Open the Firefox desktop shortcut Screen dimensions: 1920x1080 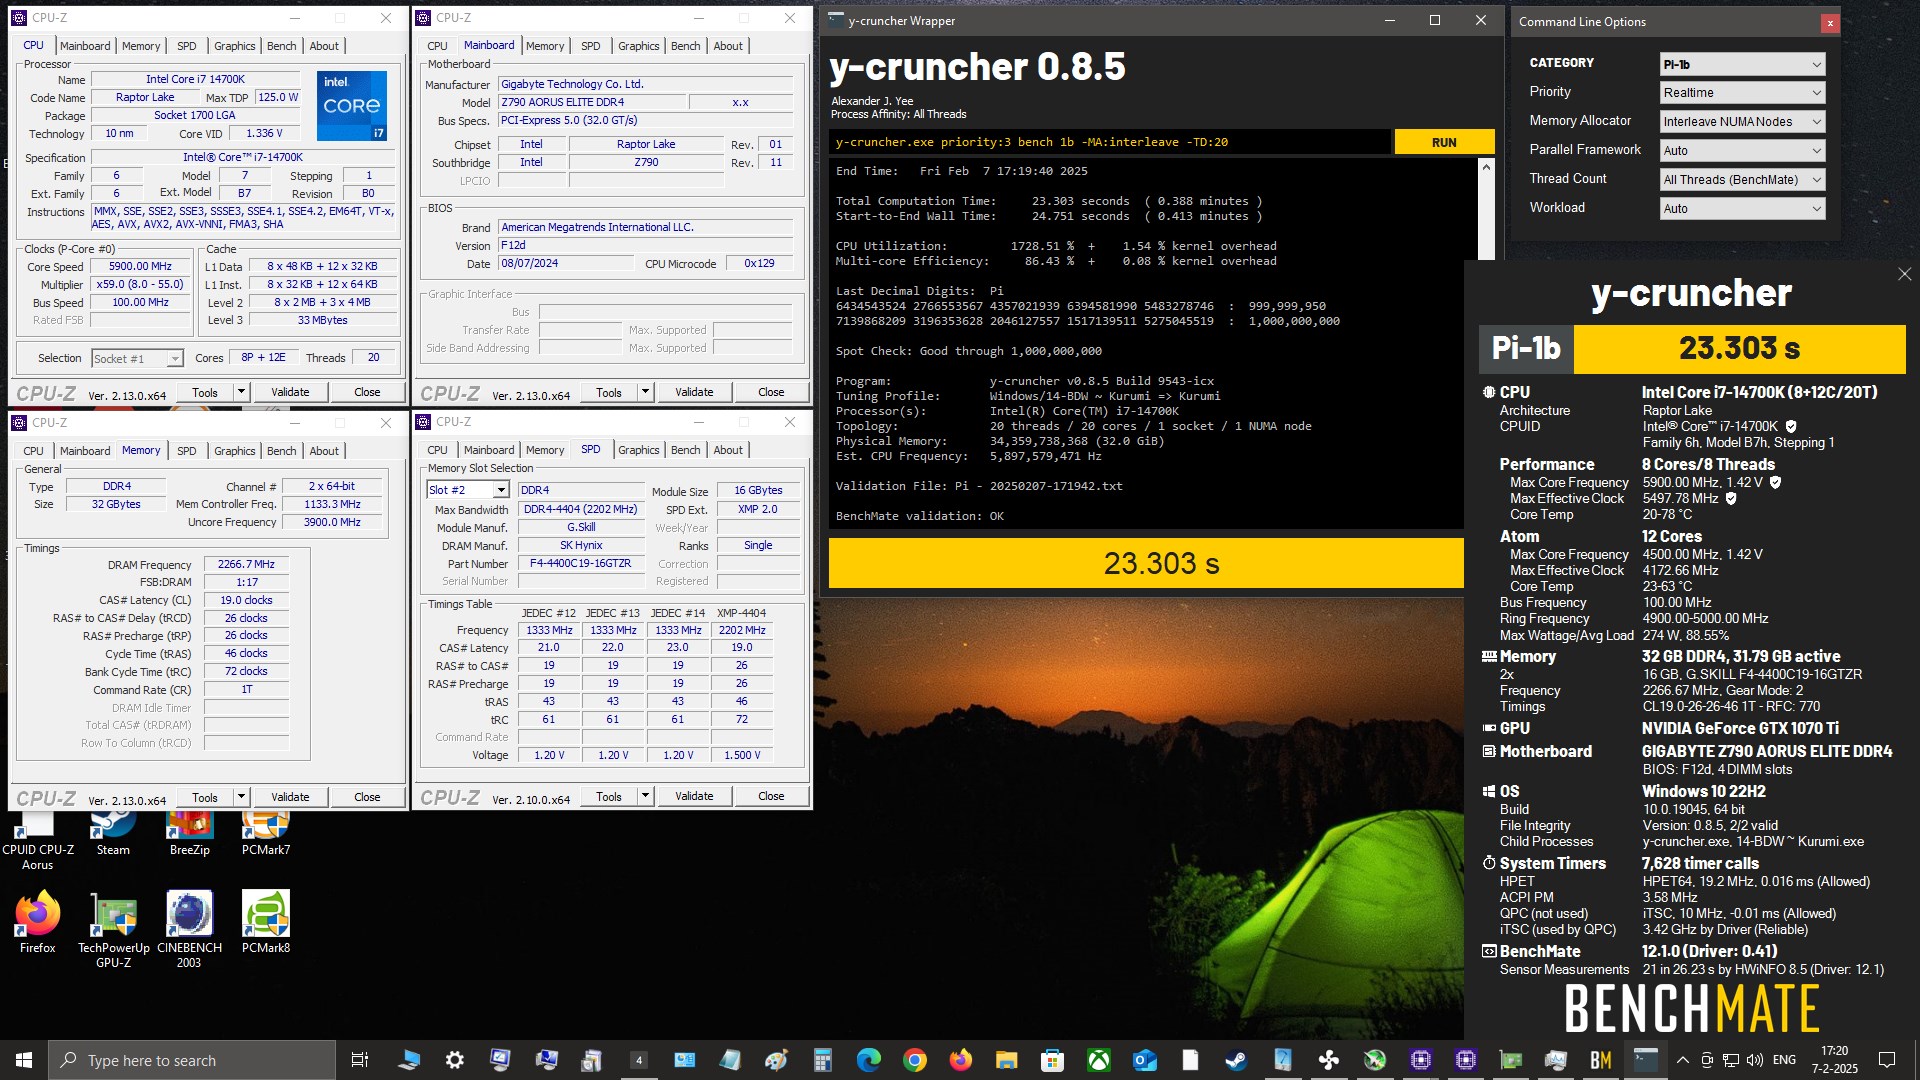click(37, 922)
